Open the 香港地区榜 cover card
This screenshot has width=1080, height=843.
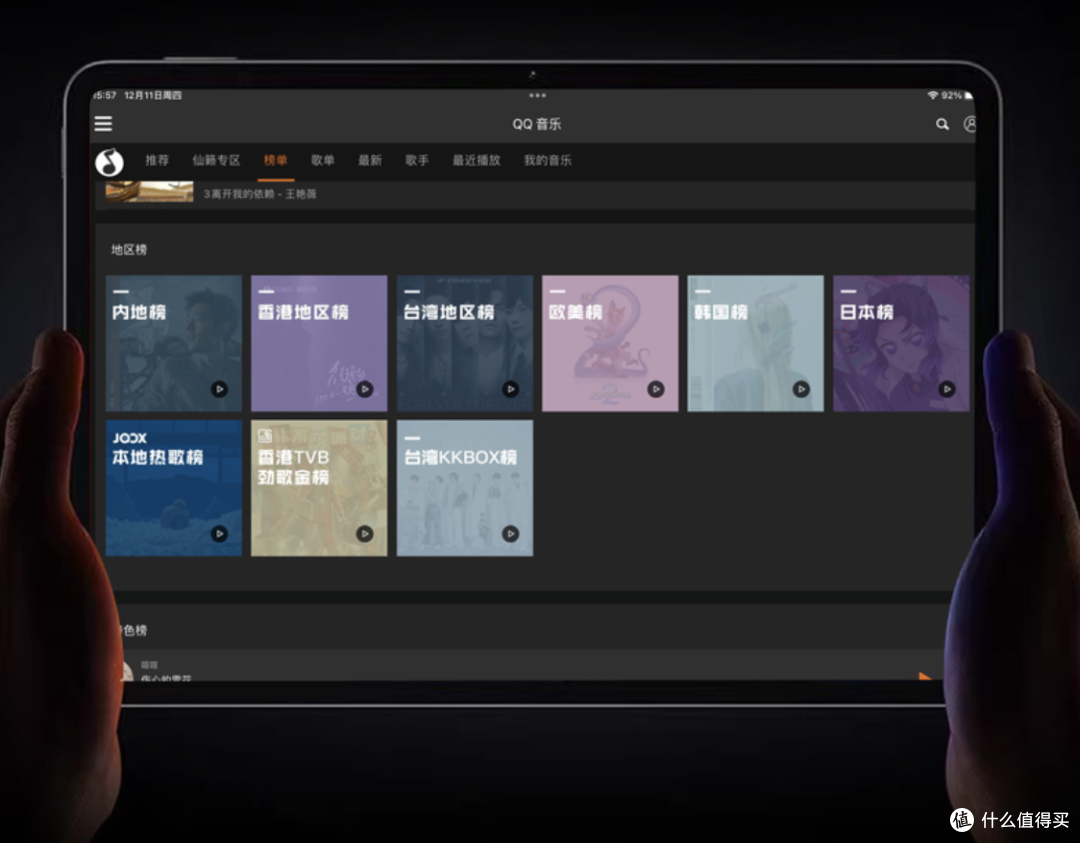point(320,343)
